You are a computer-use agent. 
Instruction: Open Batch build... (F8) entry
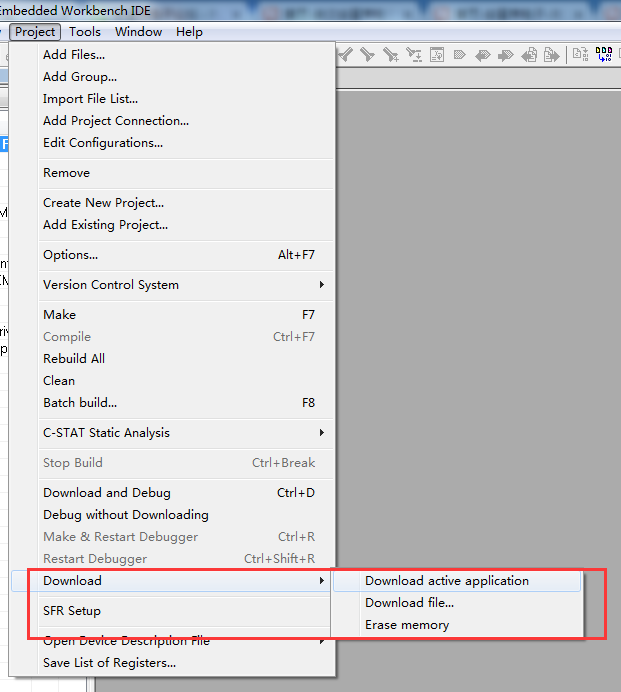pyautogui.click(x=172, y=403)
